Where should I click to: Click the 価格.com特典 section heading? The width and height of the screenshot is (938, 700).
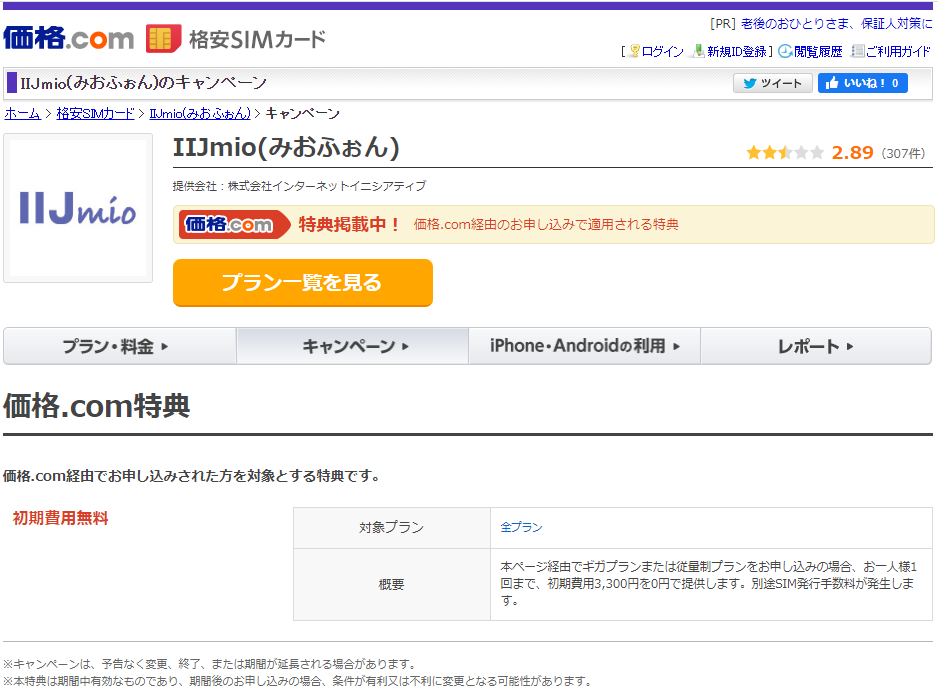coord(96,406)
